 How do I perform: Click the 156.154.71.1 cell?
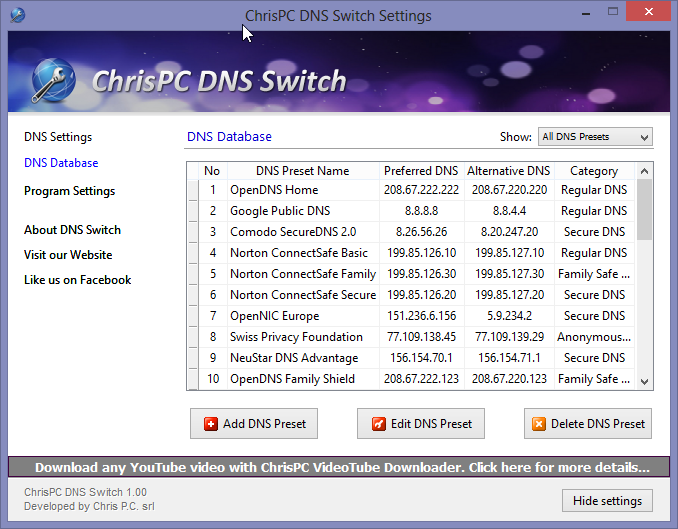click(509, 358)
